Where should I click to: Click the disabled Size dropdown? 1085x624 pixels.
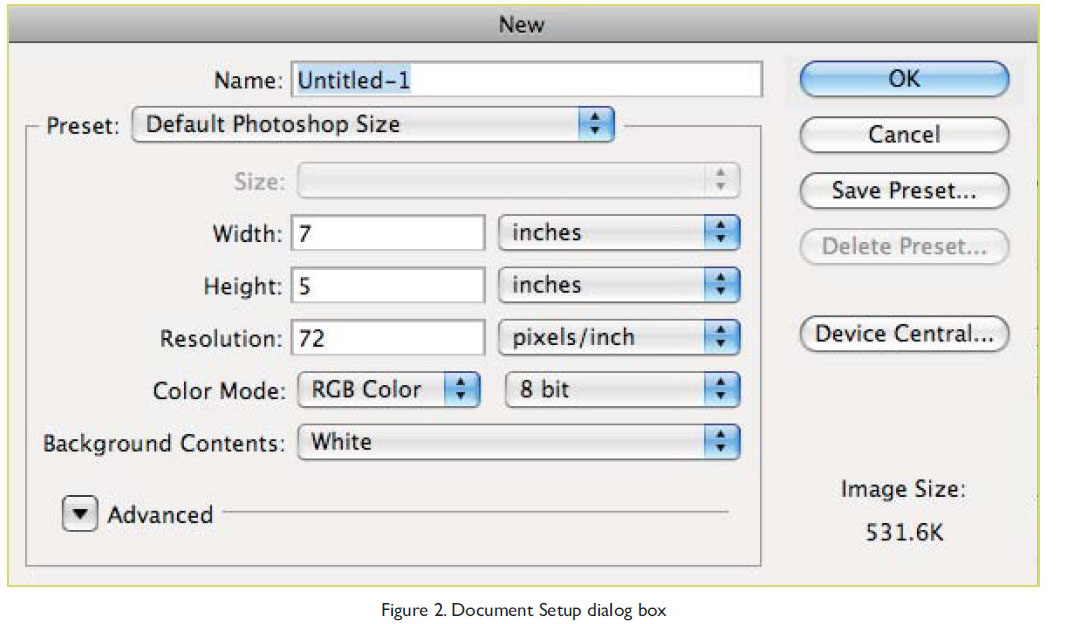(518, 181)
